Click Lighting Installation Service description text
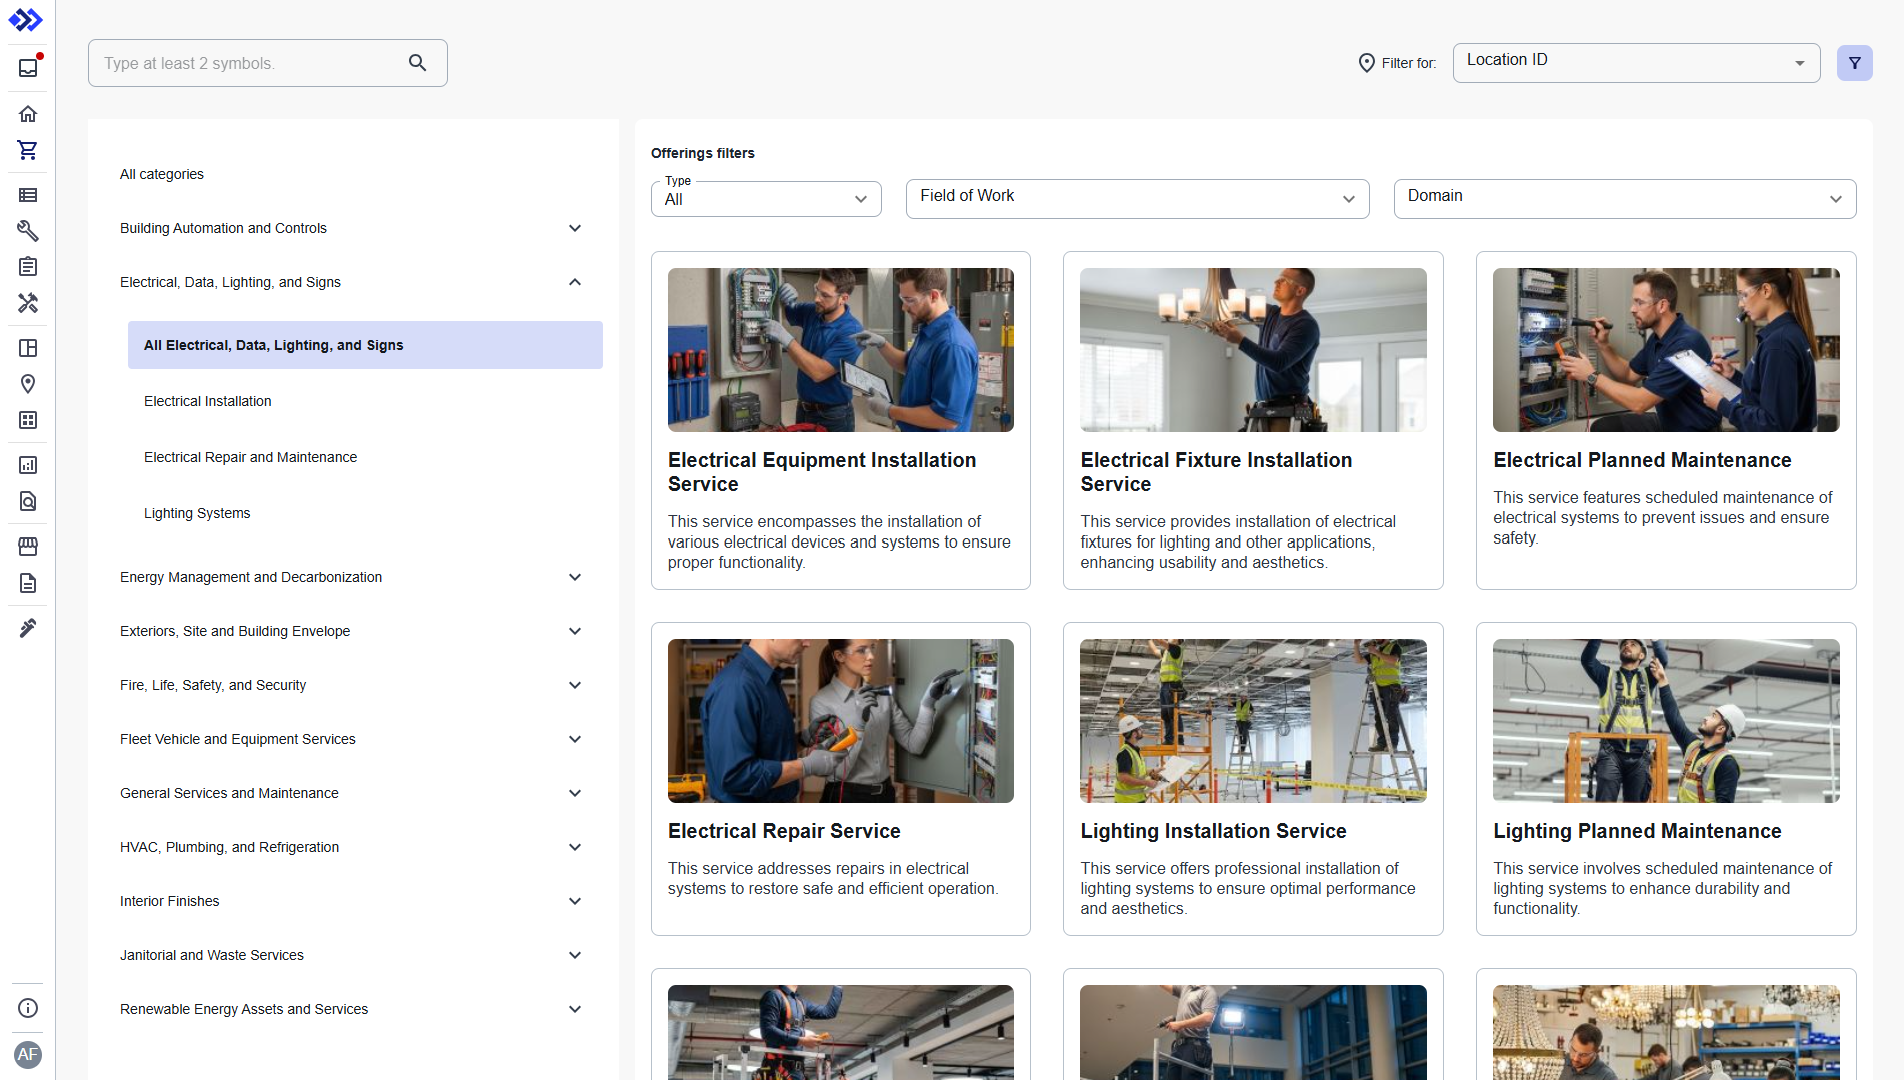Screen dimensions: 1904x1080 [1248, 888]
